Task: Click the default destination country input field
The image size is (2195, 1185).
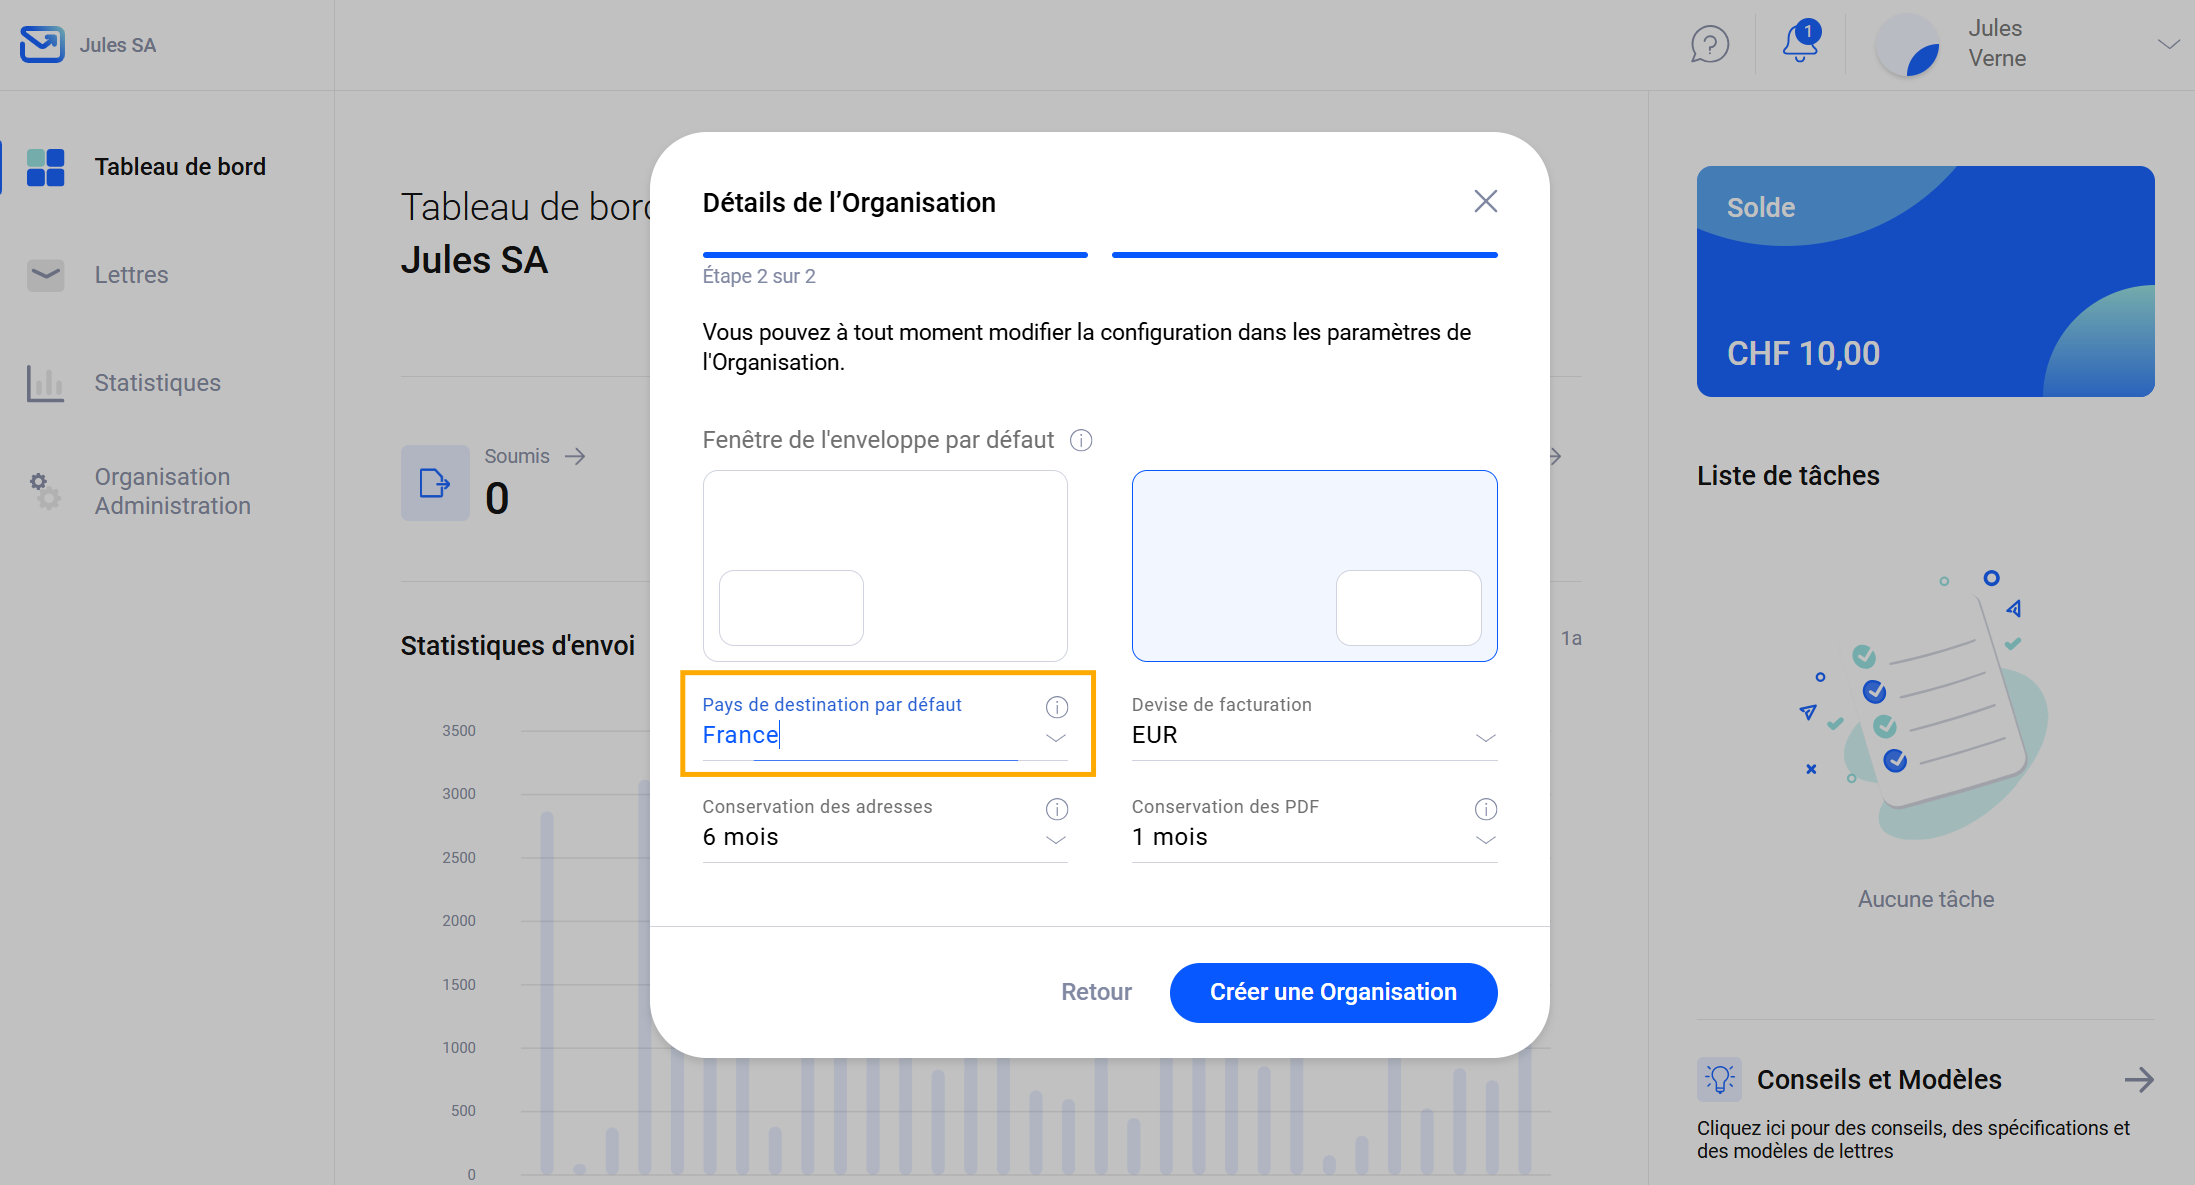Action: click(x=860, y=736)
